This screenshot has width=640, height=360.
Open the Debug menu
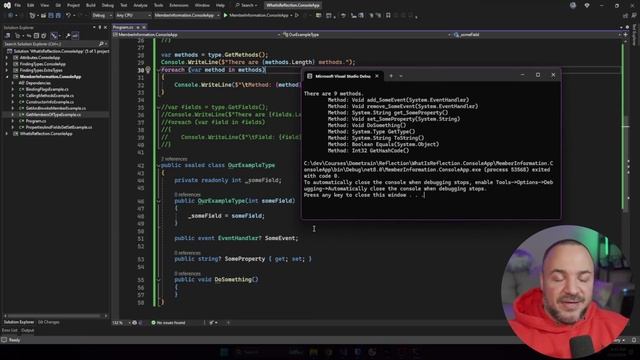108,5
